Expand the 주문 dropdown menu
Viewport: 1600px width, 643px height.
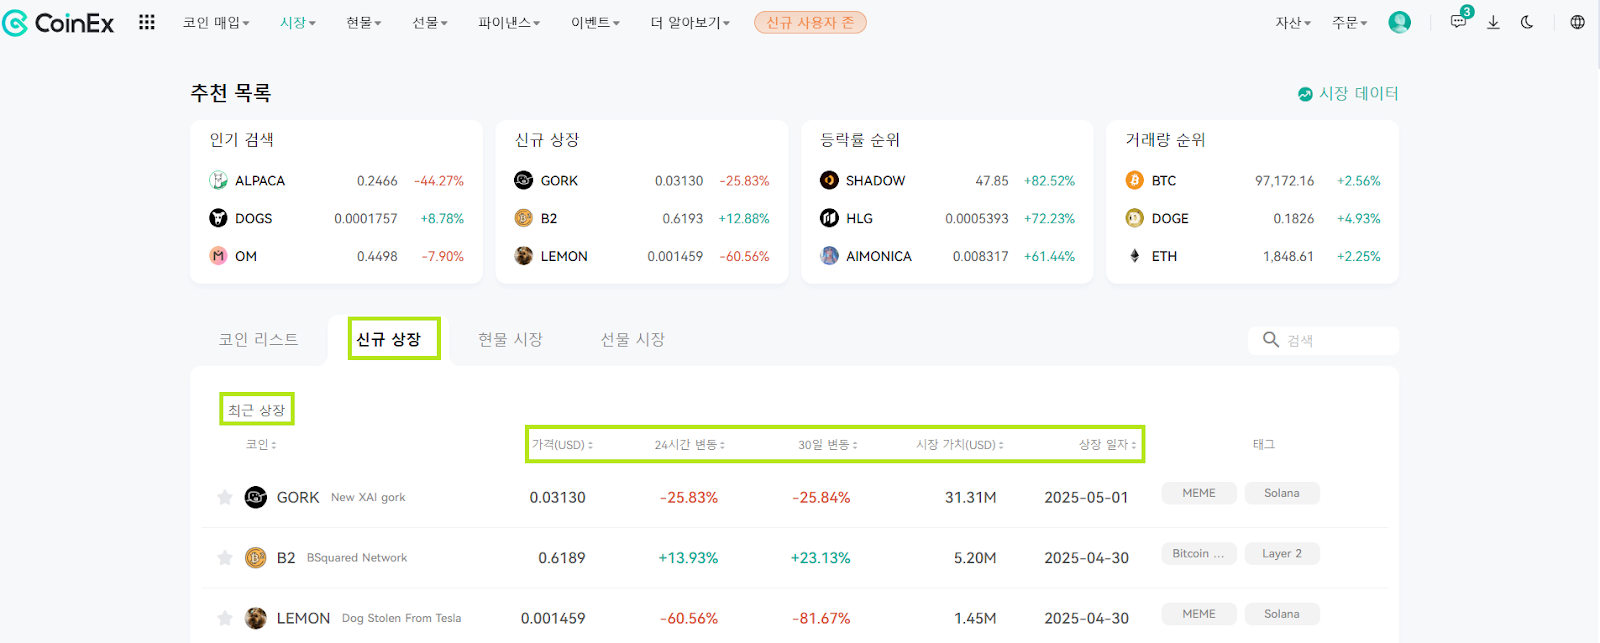pyautogui.click(x=1350, y=22)
